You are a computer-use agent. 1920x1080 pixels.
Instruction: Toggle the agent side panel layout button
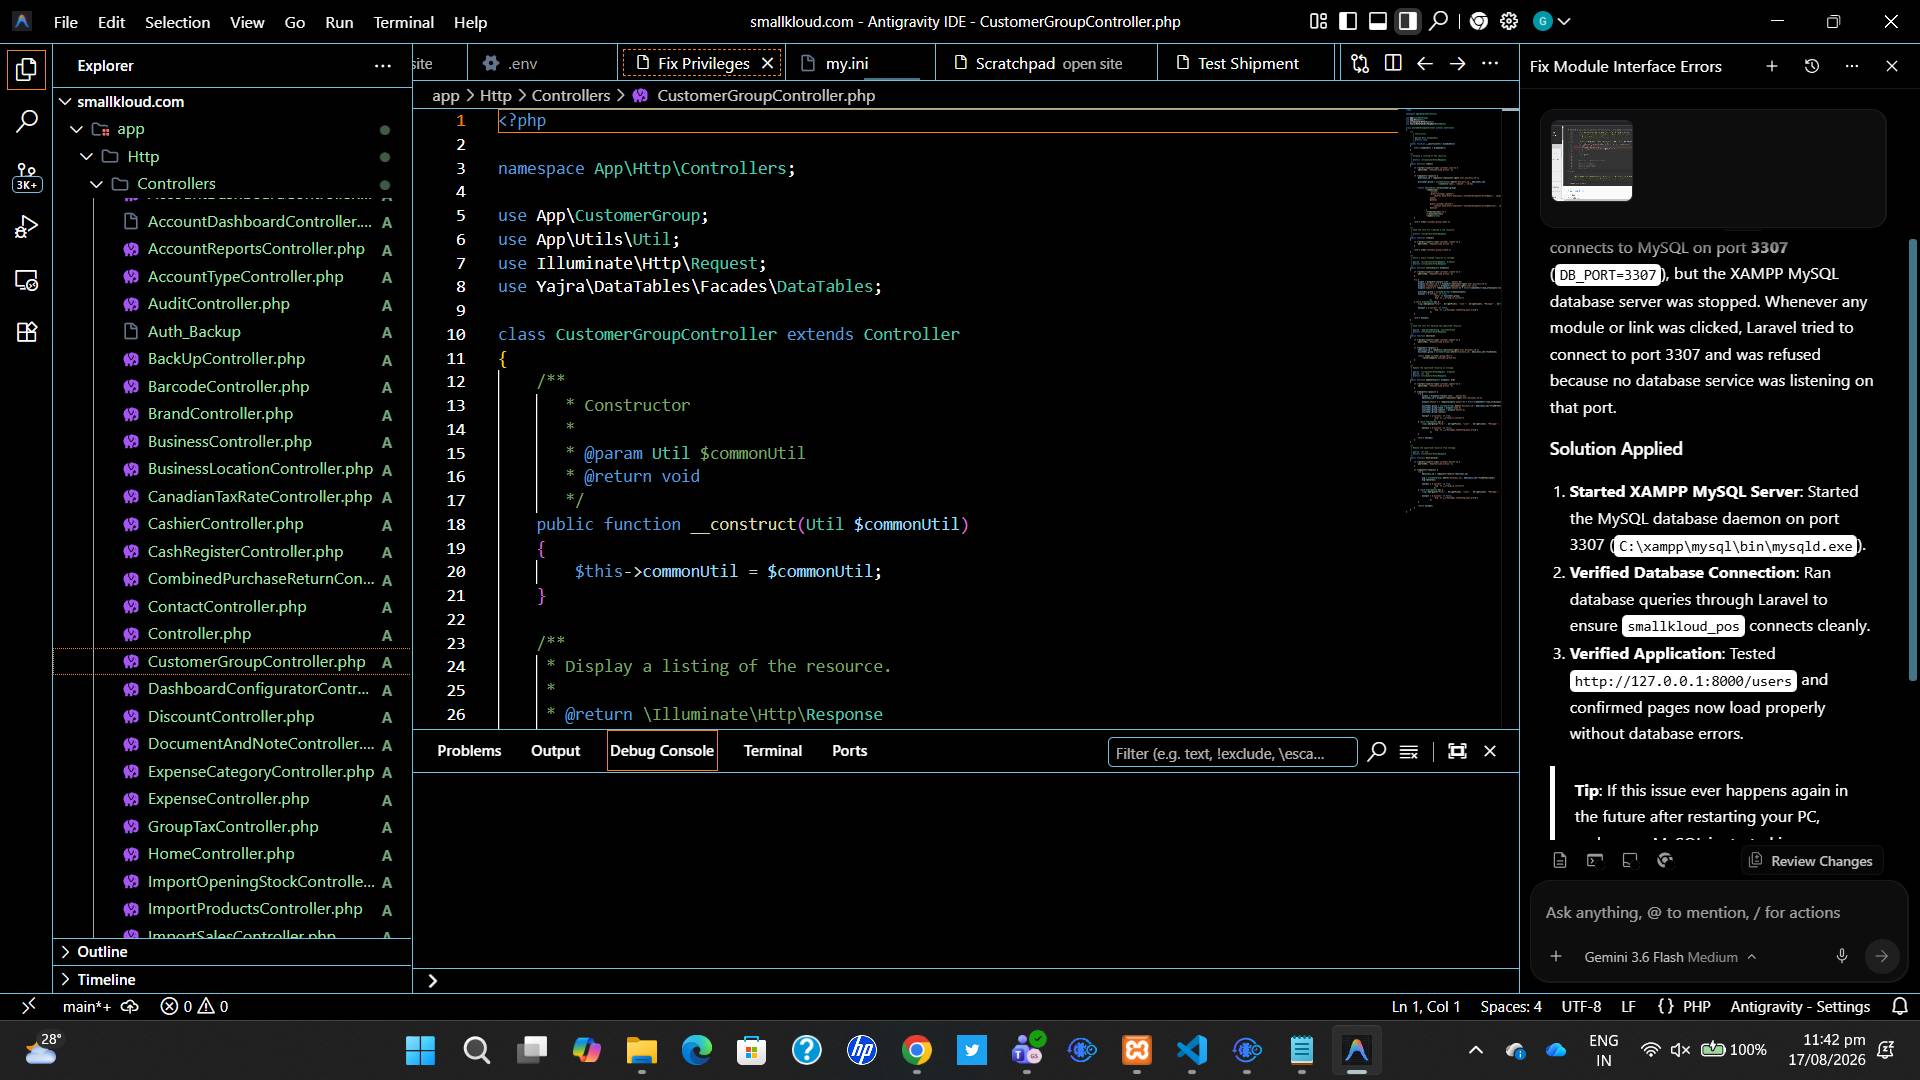(x=1408, y=21)
